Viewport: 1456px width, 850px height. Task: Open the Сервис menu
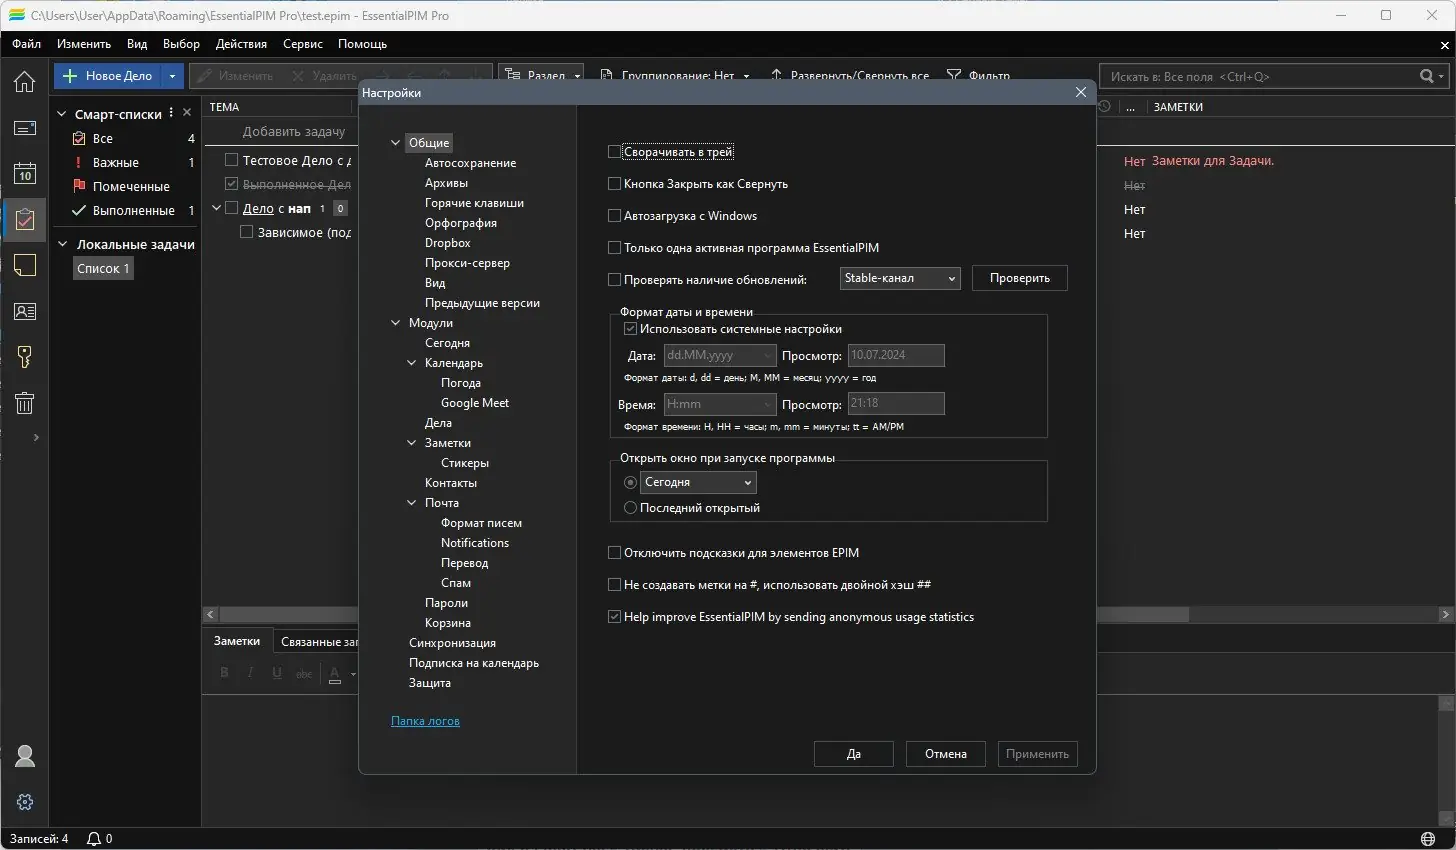click(303, 44)
